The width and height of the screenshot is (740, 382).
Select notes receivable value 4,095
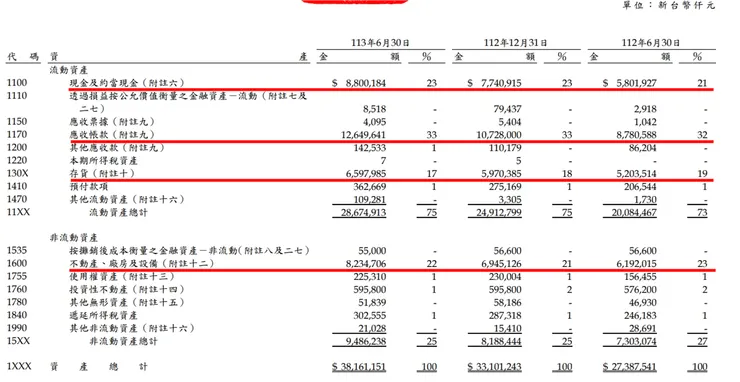(375, 122)
